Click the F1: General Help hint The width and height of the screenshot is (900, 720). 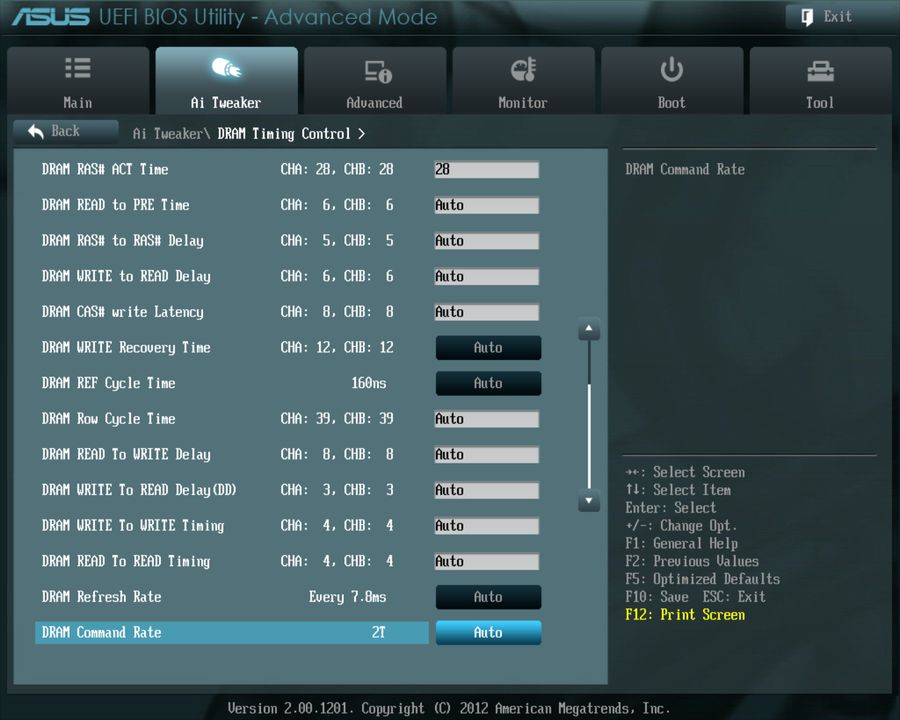pyautogui.click(x=681, y=544)
